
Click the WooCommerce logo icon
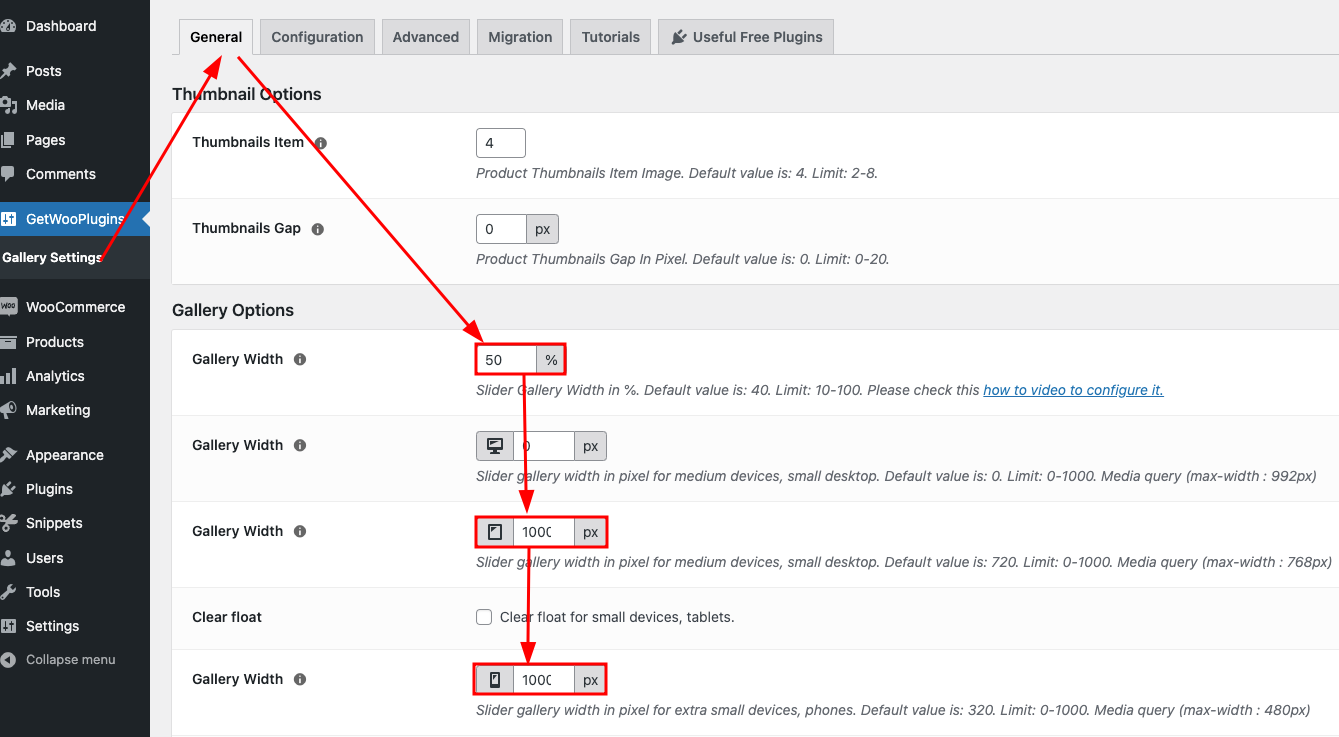click(8, 307)
